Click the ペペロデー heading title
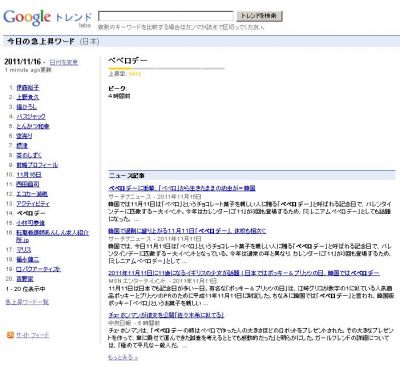The image size is (400, 366). click(x=128, y=61)
